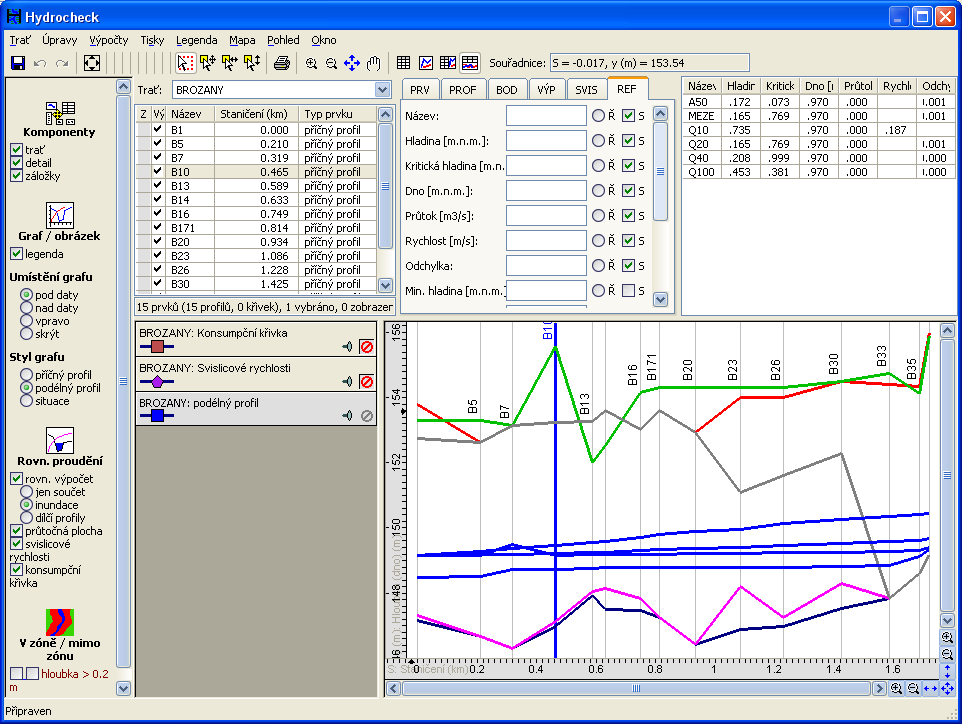
Task: Select the příčný profil radio button
Action: (x=27, y=375)
